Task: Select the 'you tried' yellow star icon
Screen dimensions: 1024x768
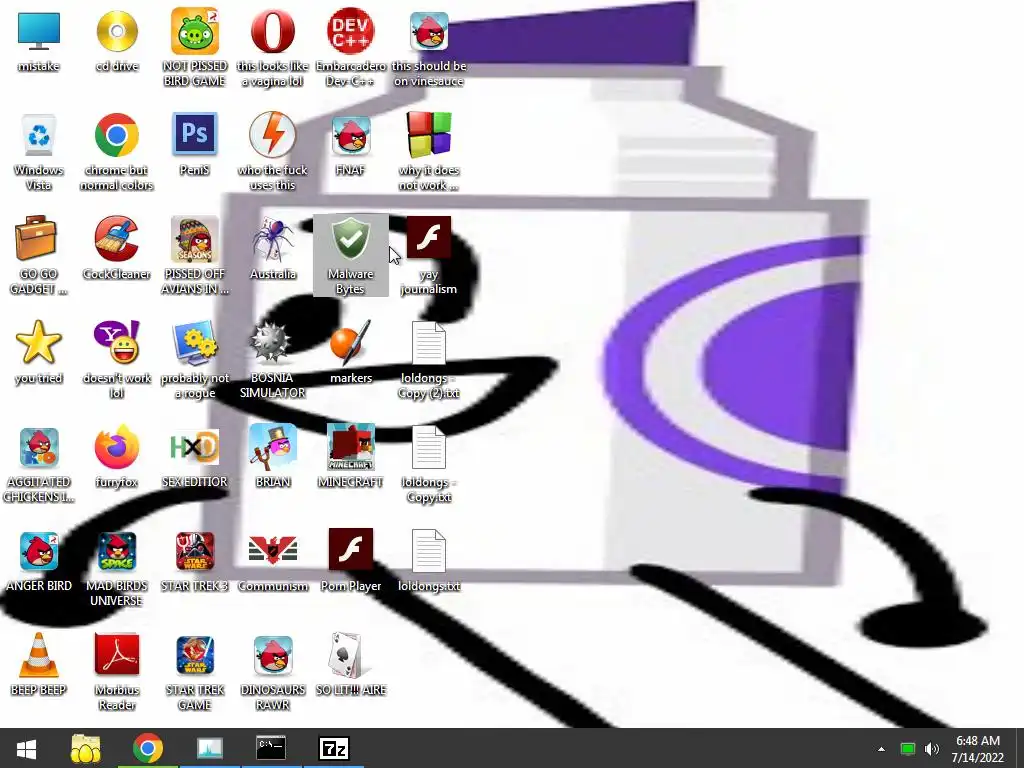Action: point(39,343)
